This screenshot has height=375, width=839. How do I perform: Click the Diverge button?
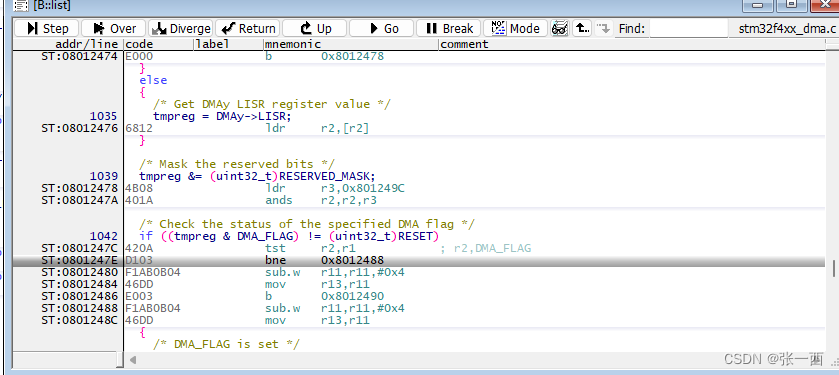tap(180, 28)
